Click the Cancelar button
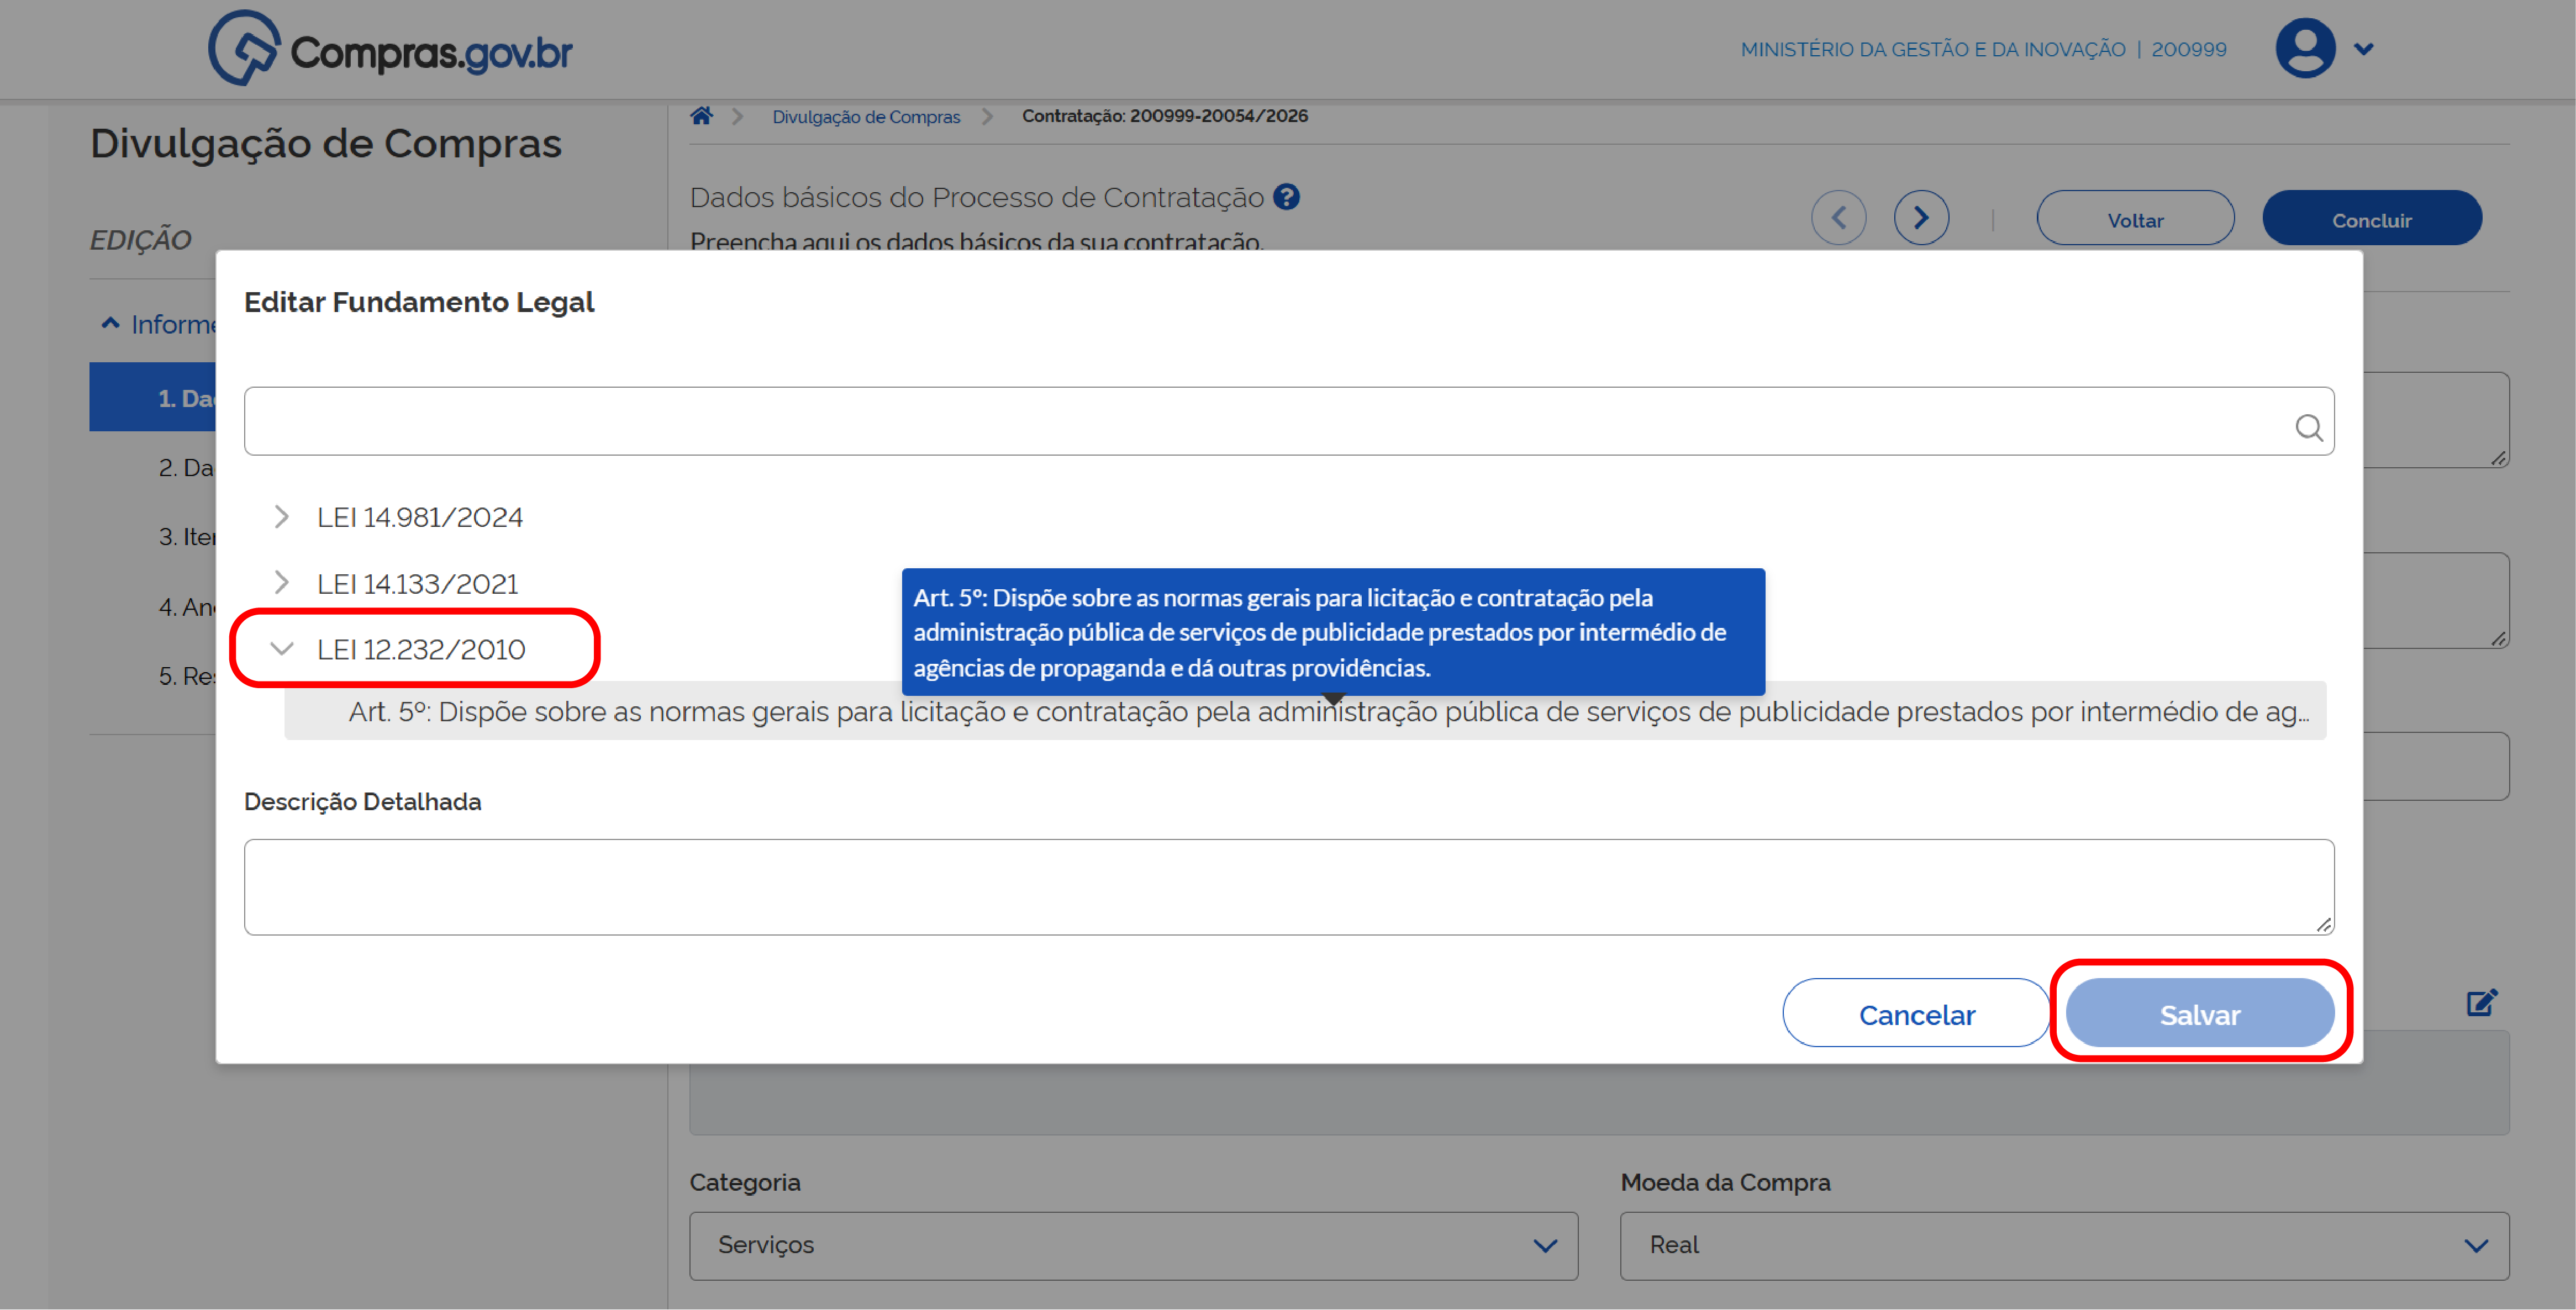The image size is (2576, 1310). 1916,1014
